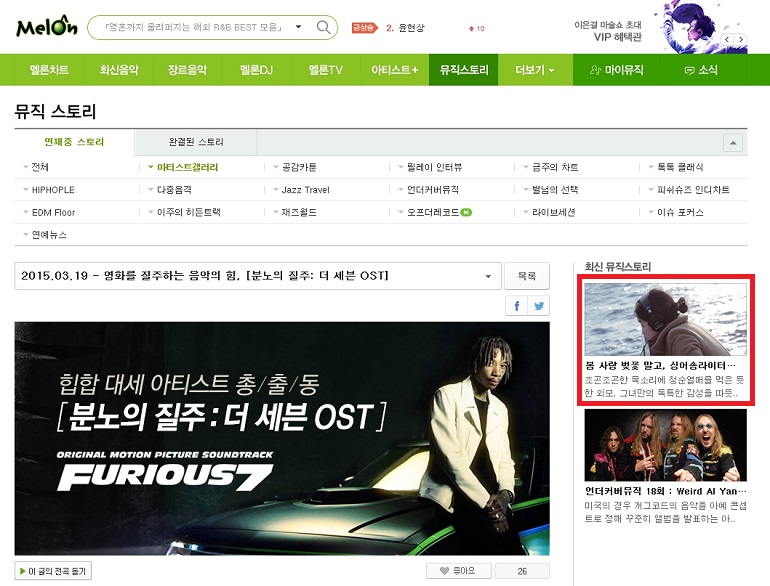Select the 오프더레코드 category
The height and width of the screenshot is (586, 770).
coord(435,212)
